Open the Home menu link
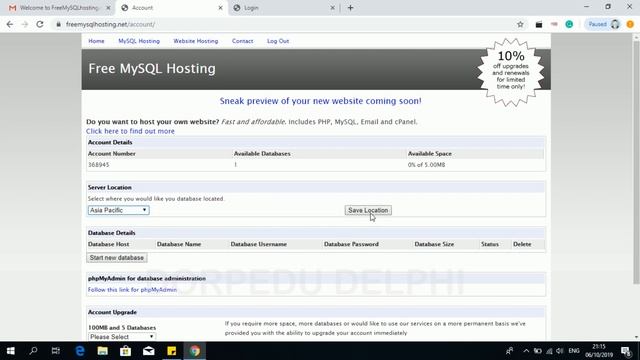Screen dimensions: 640x360 coord(96,41)
